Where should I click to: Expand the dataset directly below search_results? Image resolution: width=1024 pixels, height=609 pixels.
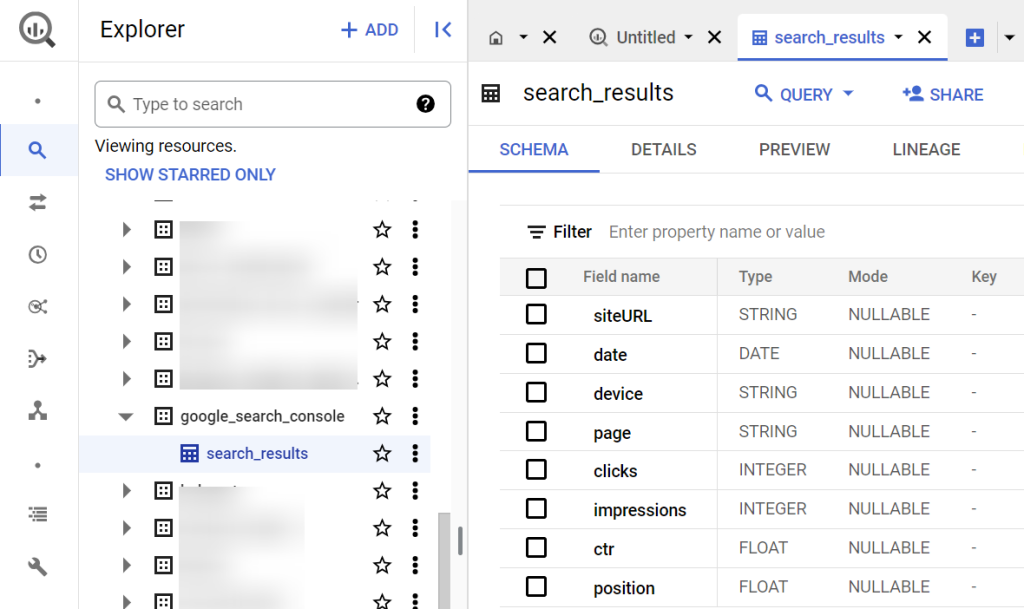click(x=127, y=491)
